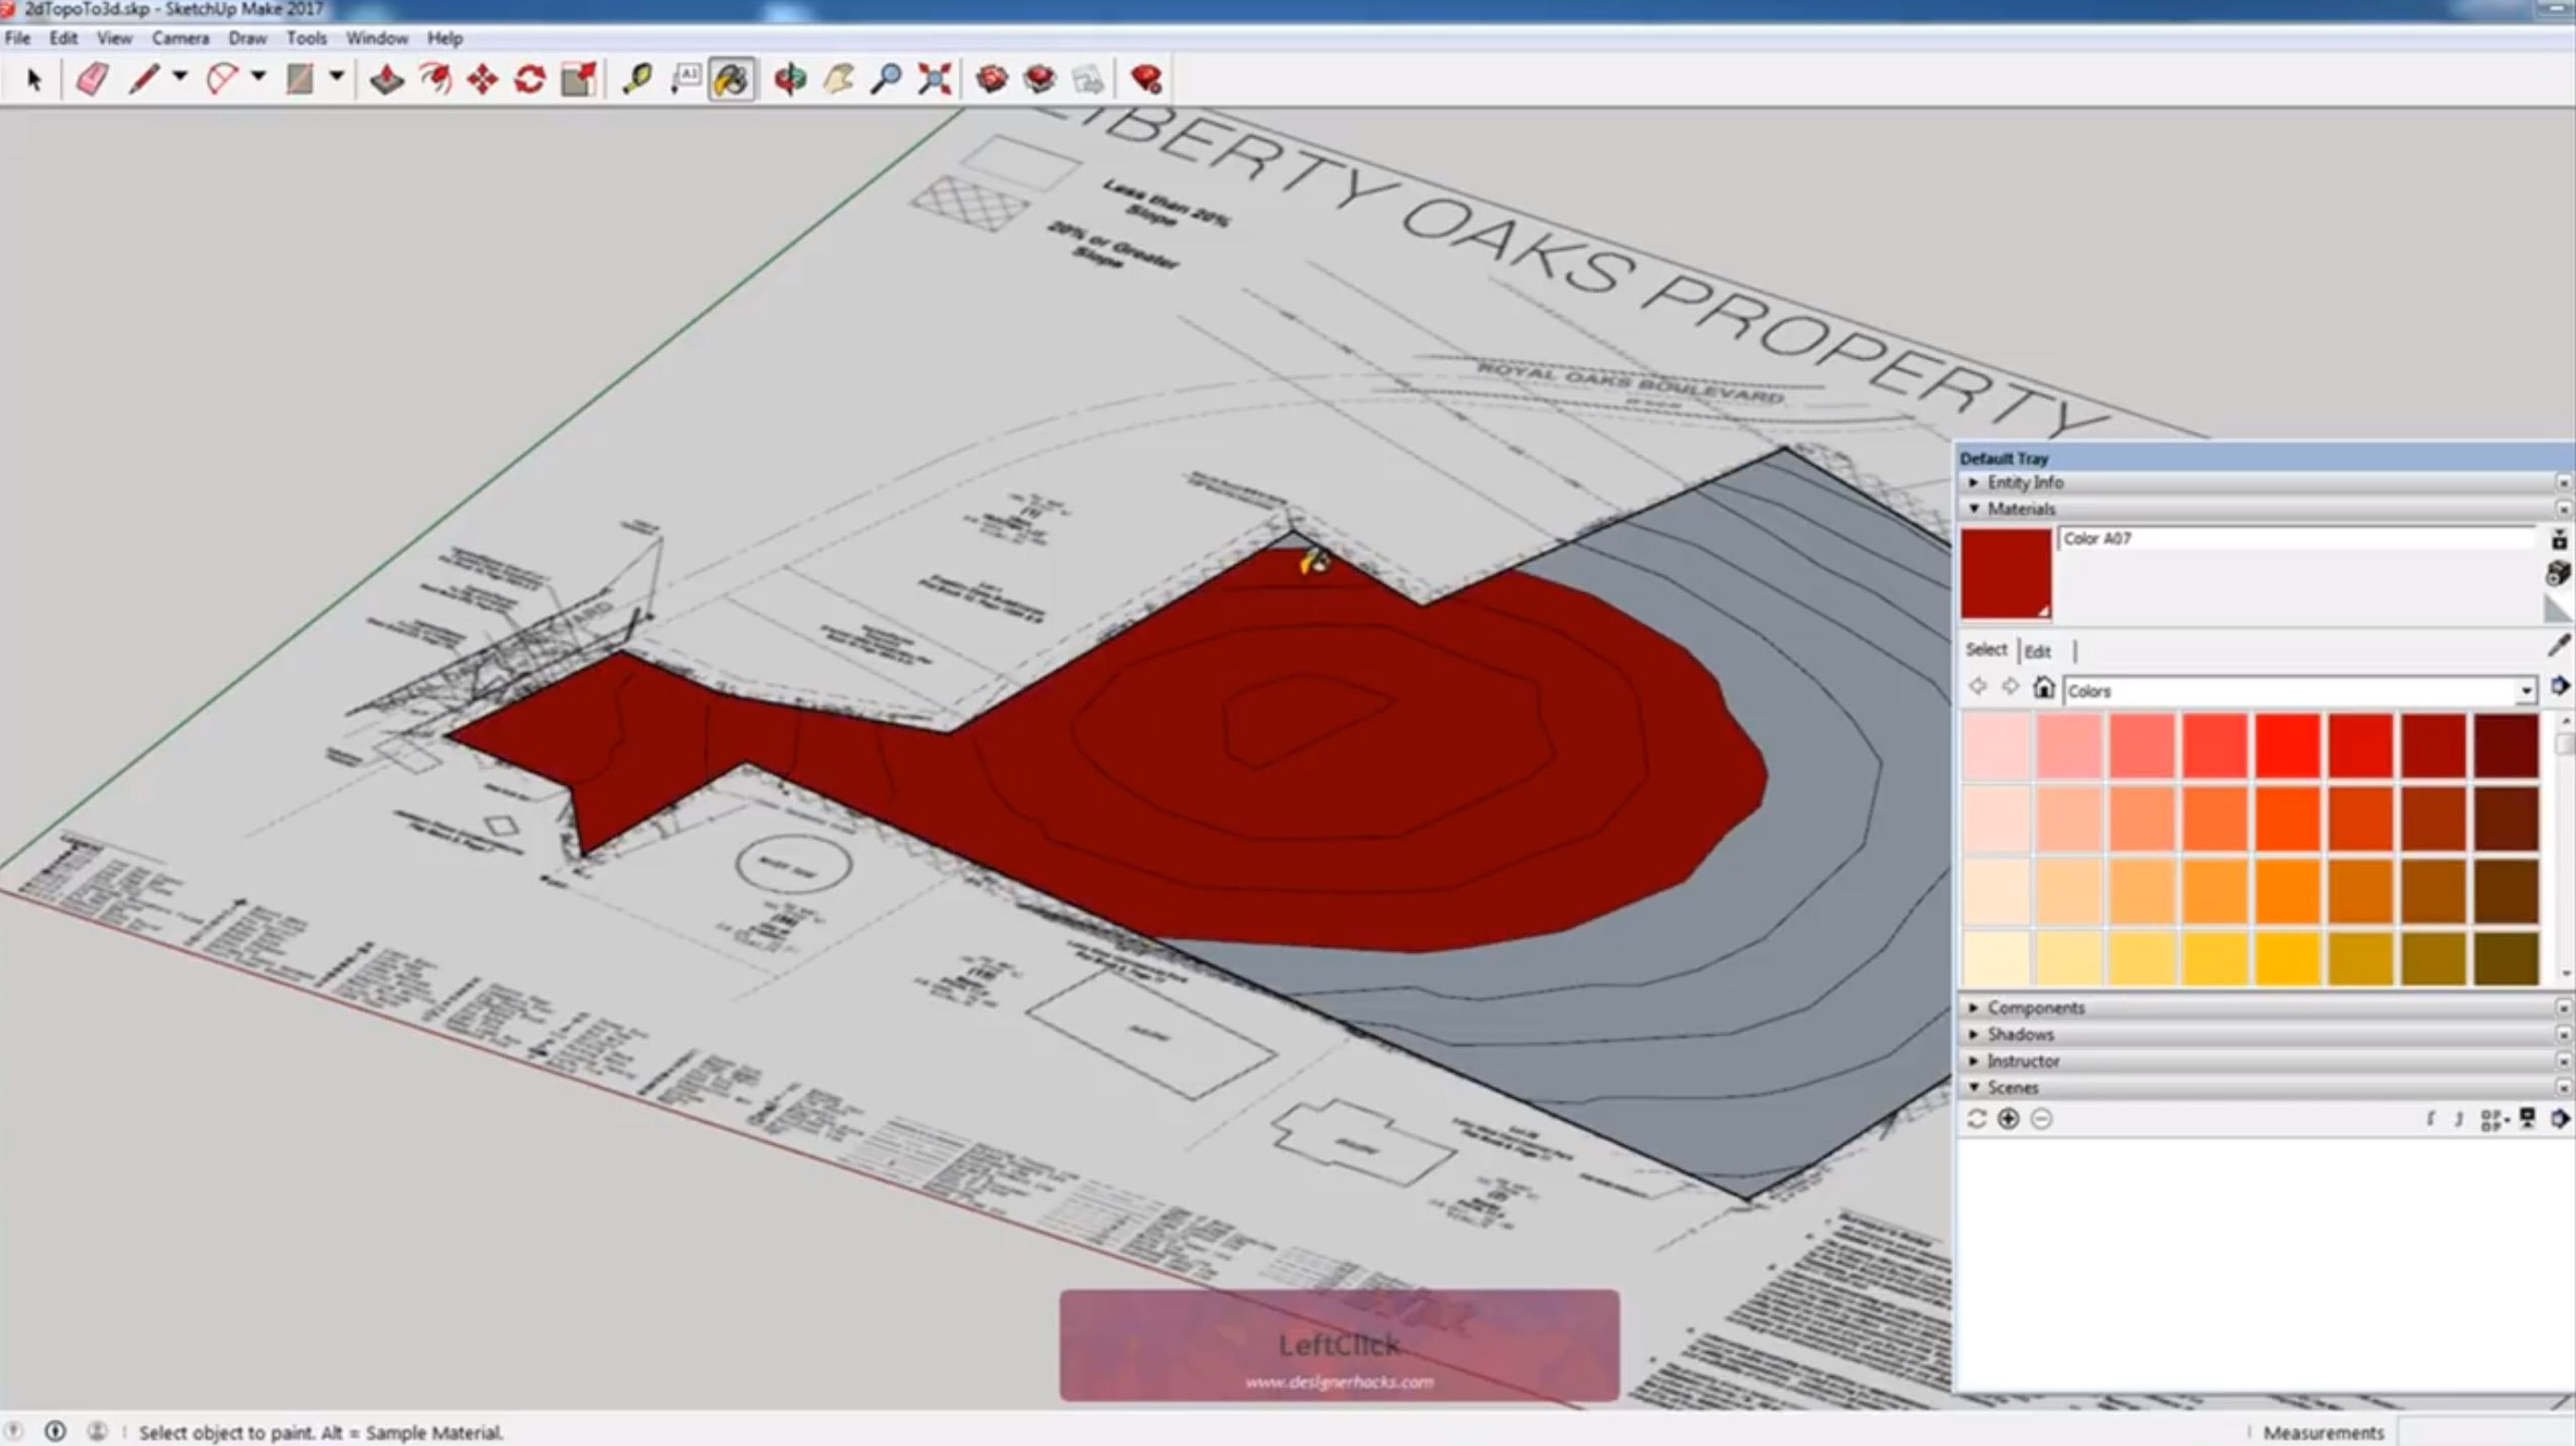The height and width of the screenshot is (1446, 2576).
Task: Click Display secondary selection pane icon
Action: click(2559, 540)
